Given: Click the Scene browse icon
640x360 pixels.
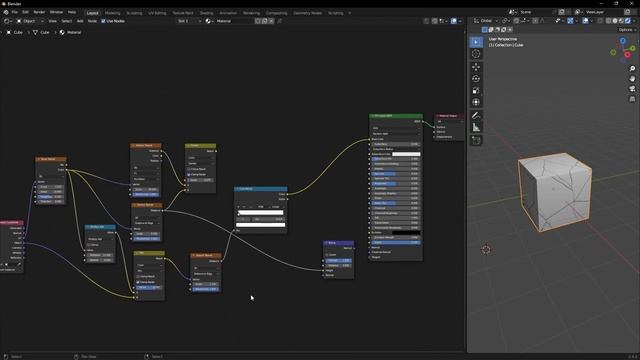Looking at the screenshot, I should [x=512, y=12].
